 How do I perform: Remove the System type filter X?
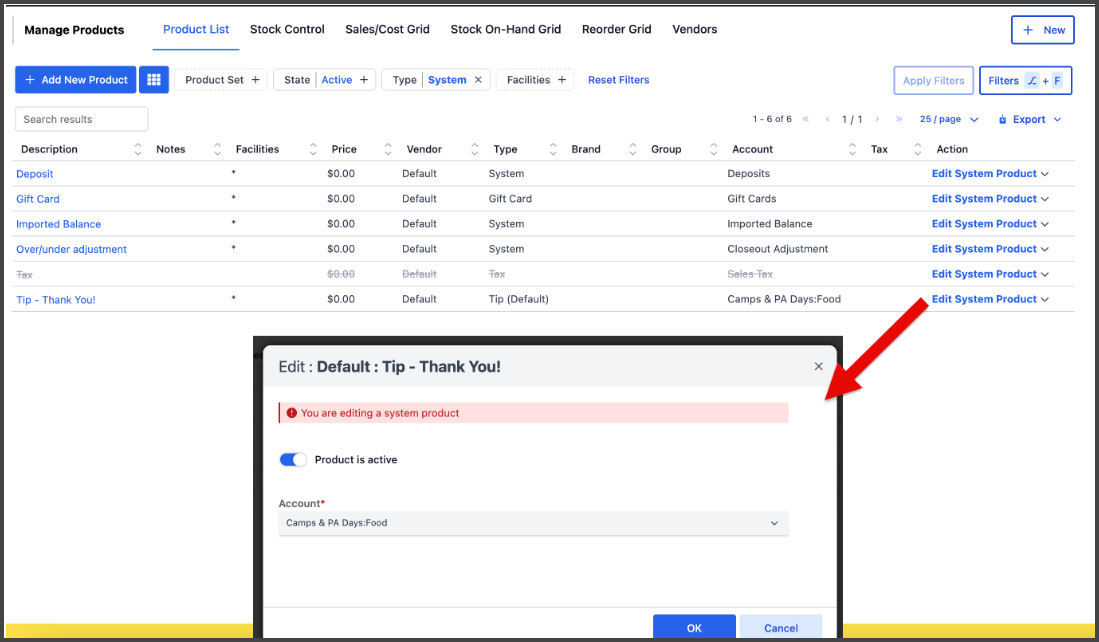point(478,80)
